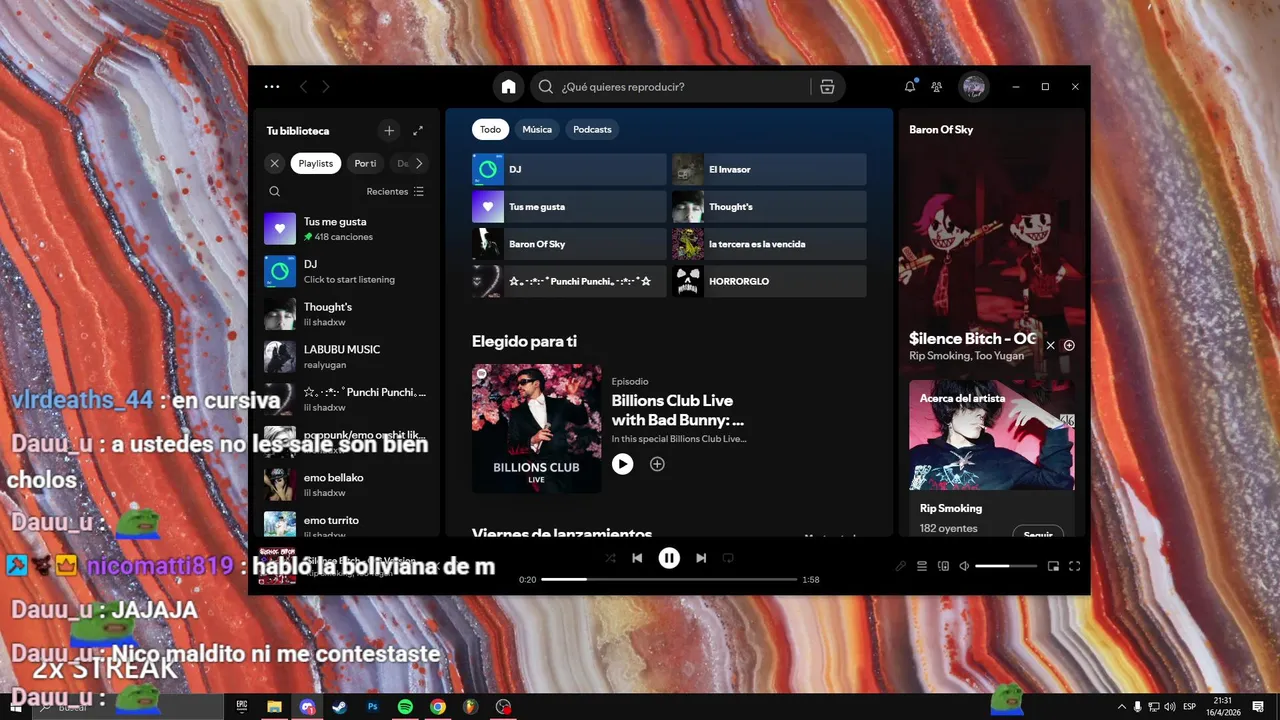
Task: Toggle repeat mode
Action: tap(728, 558)
